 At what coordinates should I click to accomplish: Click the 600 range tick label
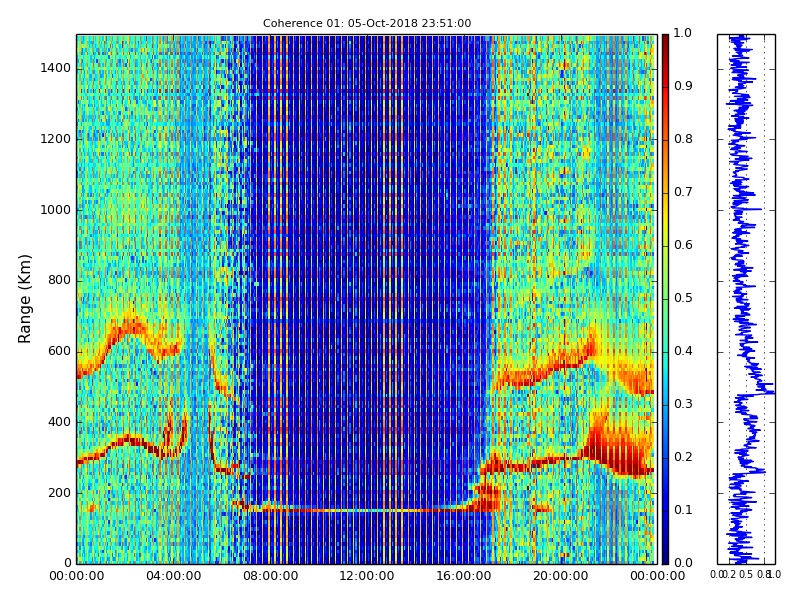click(x=59, y=351)
